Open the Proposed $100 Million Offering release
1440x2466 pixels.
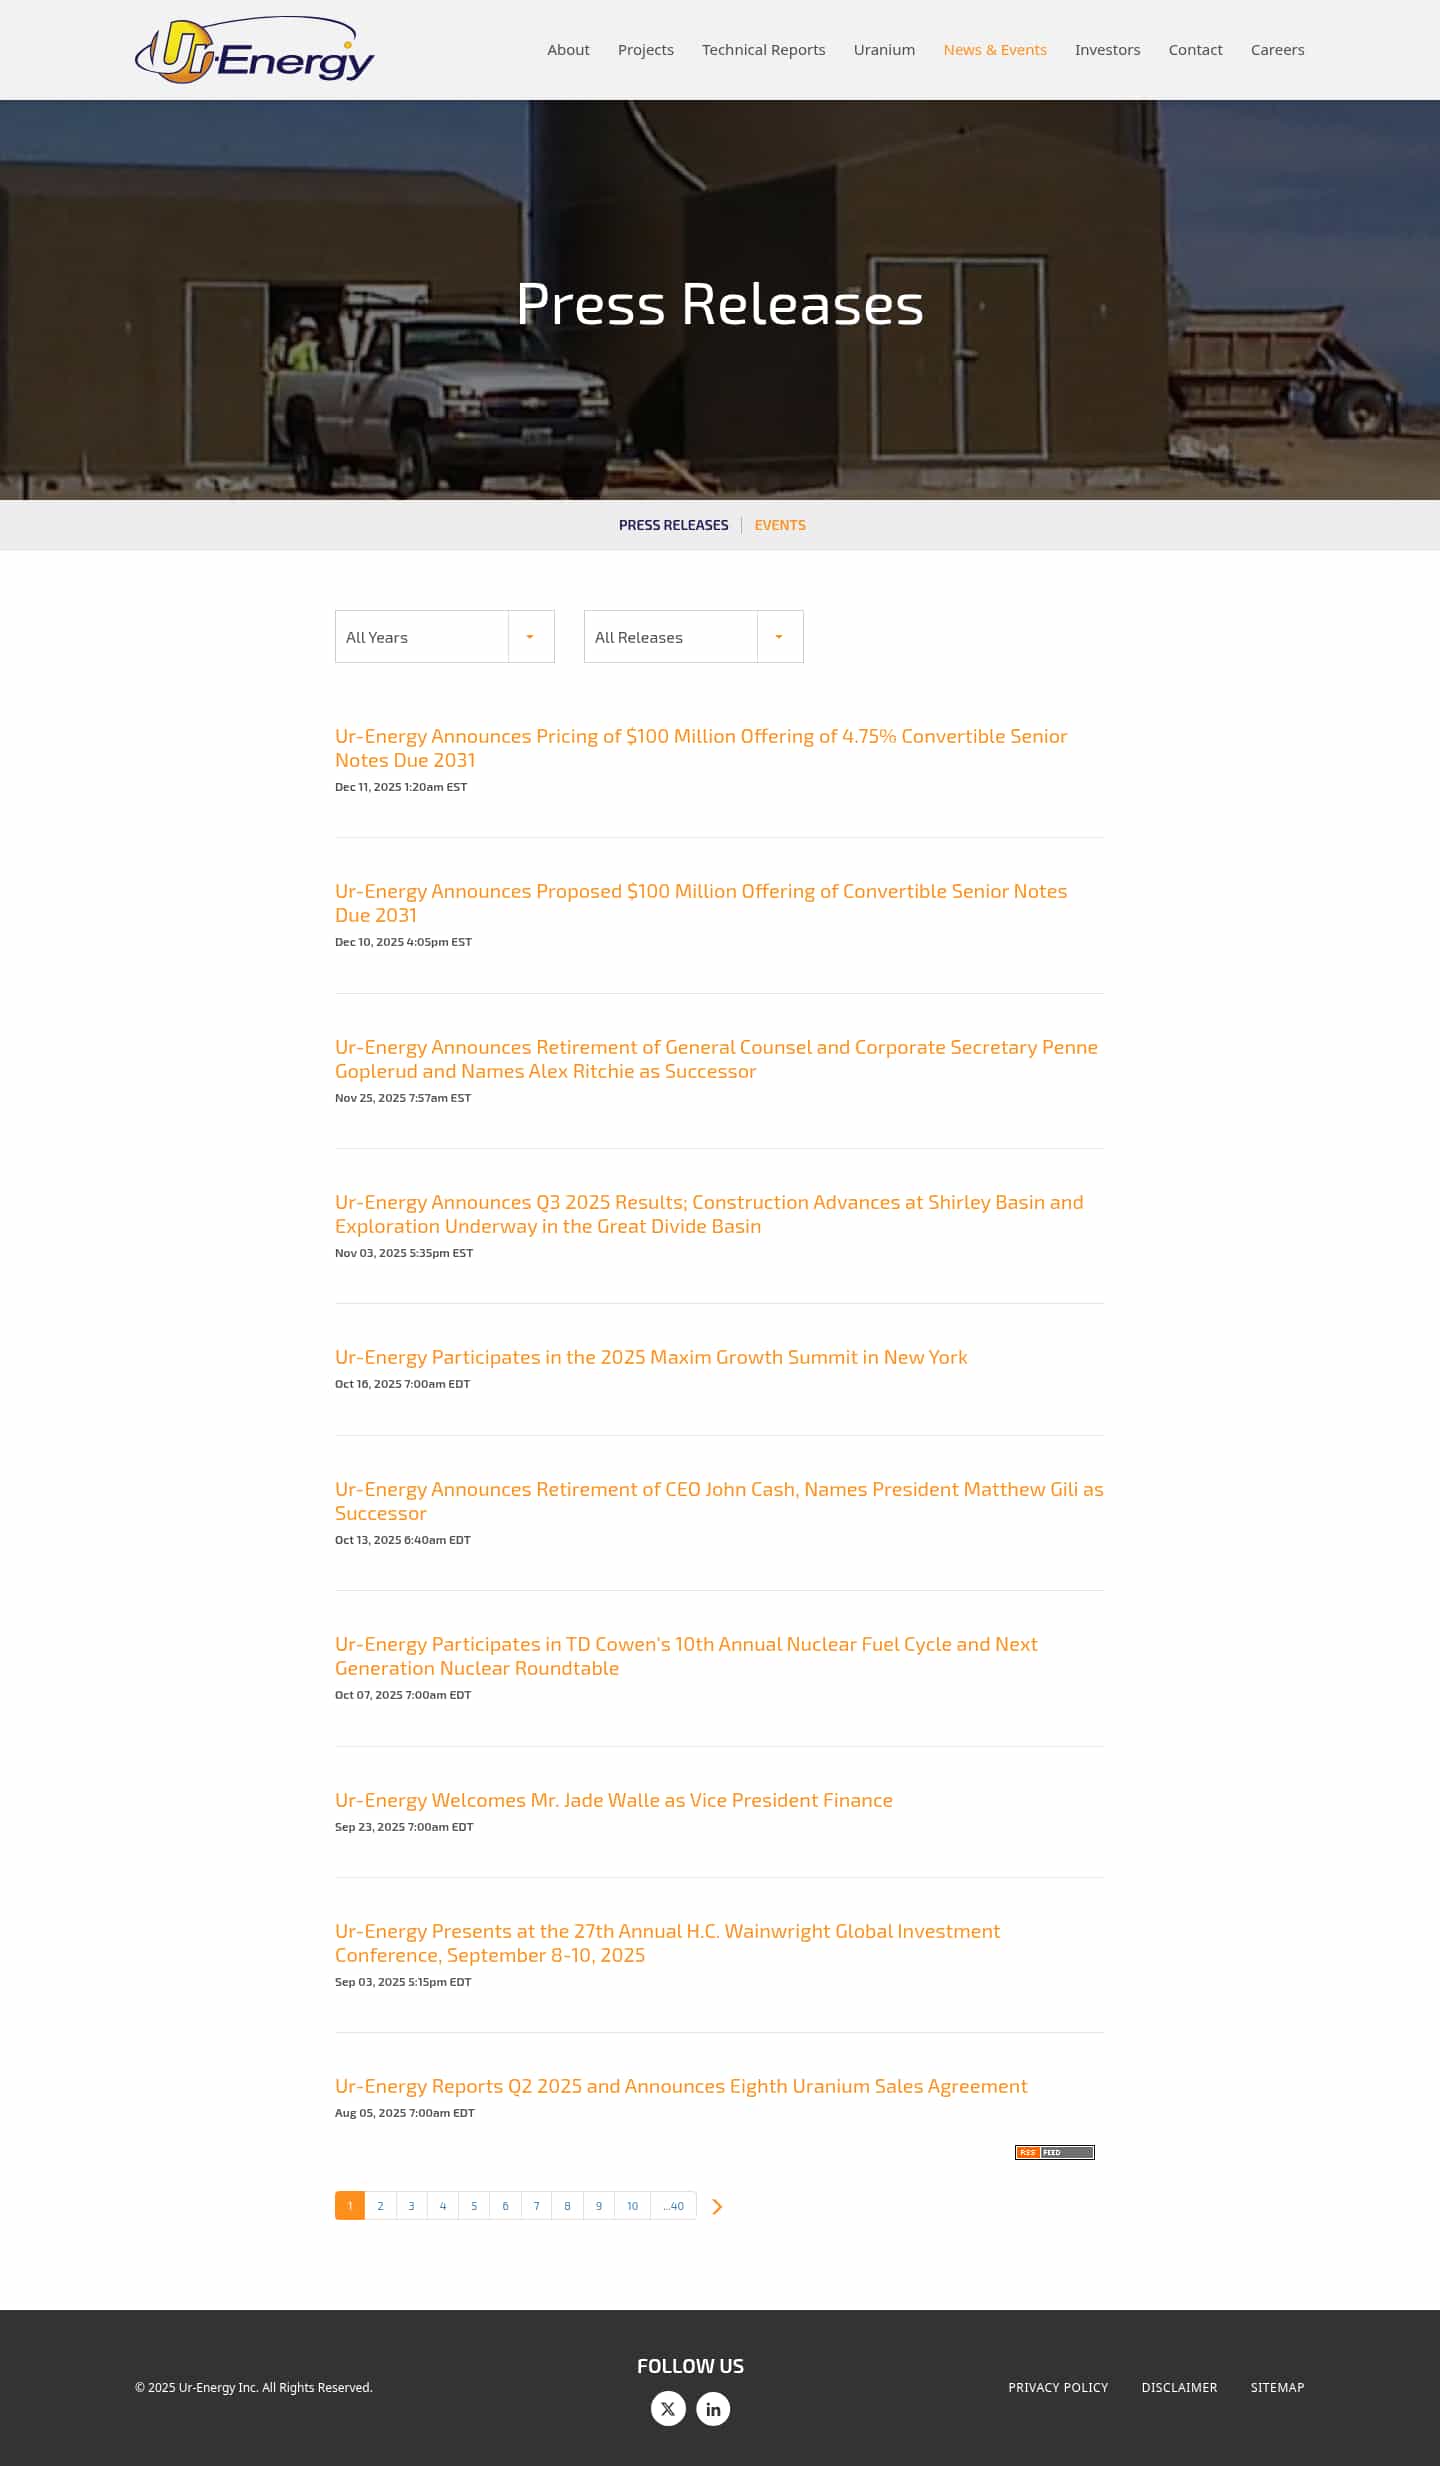coord(701,903)
